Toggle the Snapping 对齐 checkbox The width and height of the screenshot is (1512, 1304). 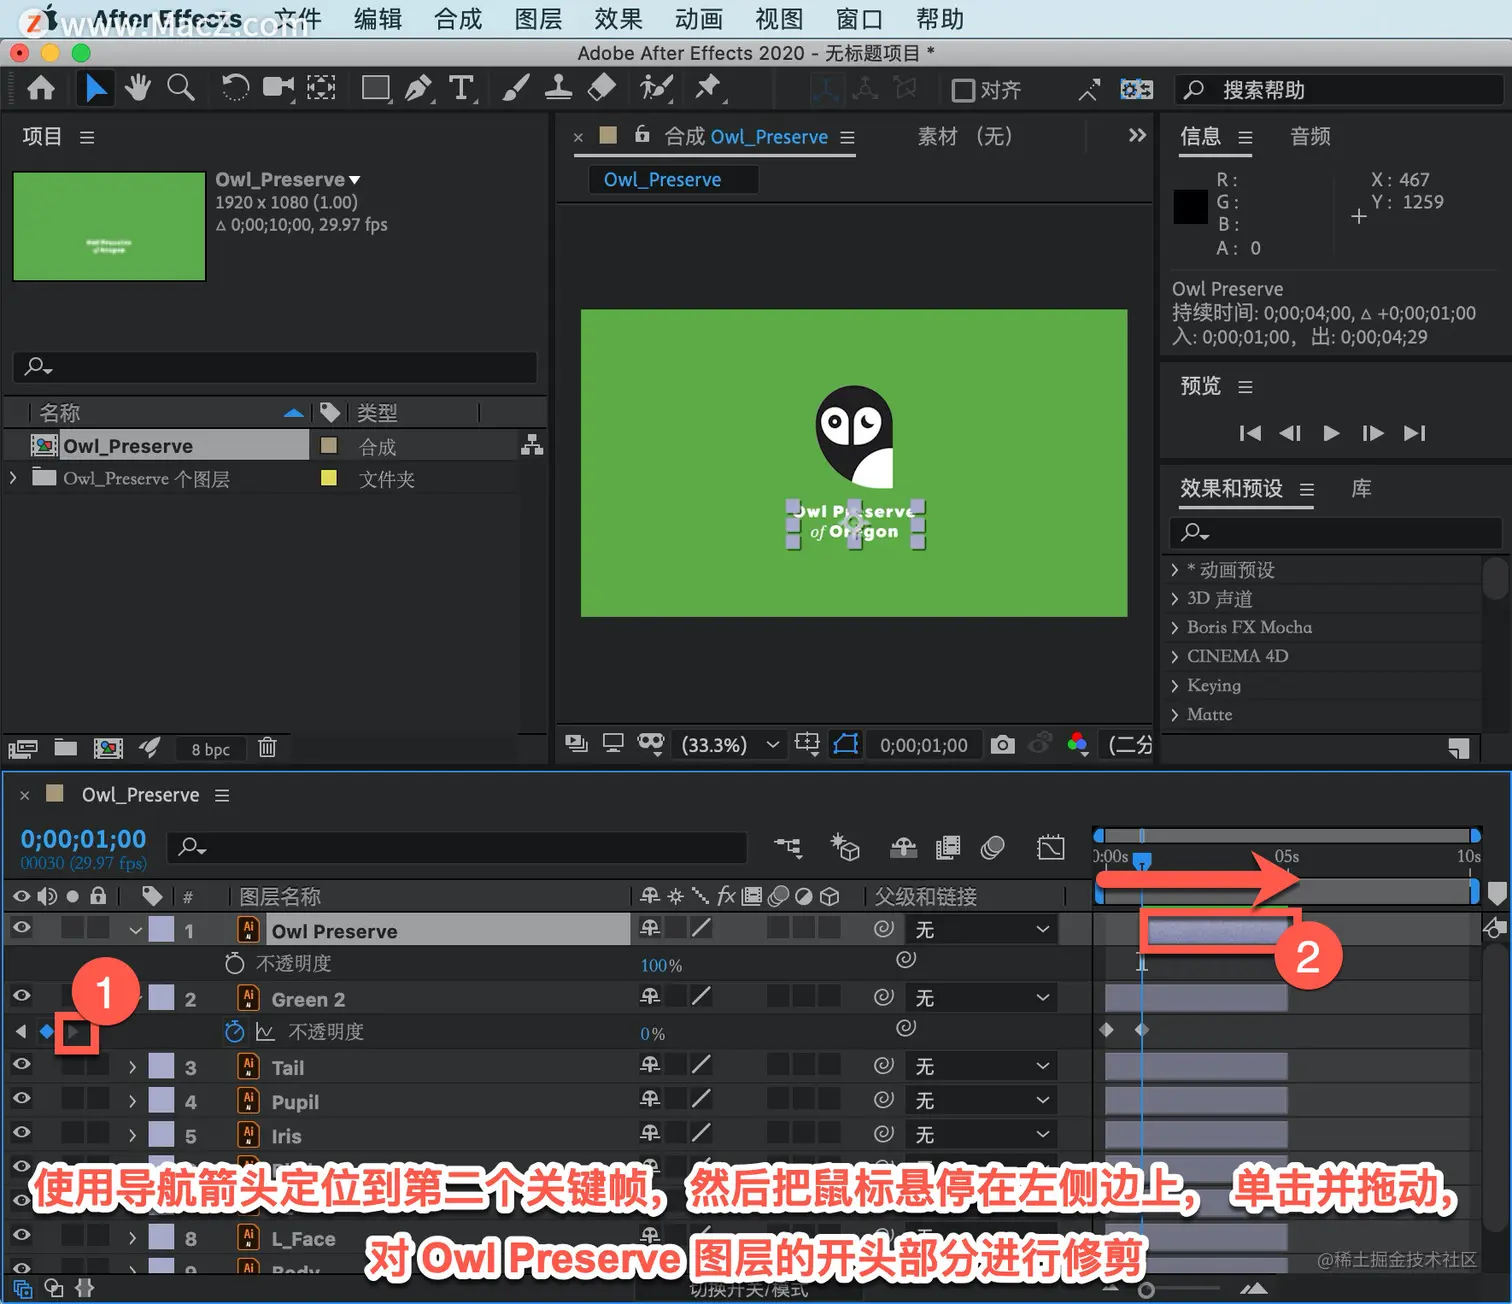point(963,90)
